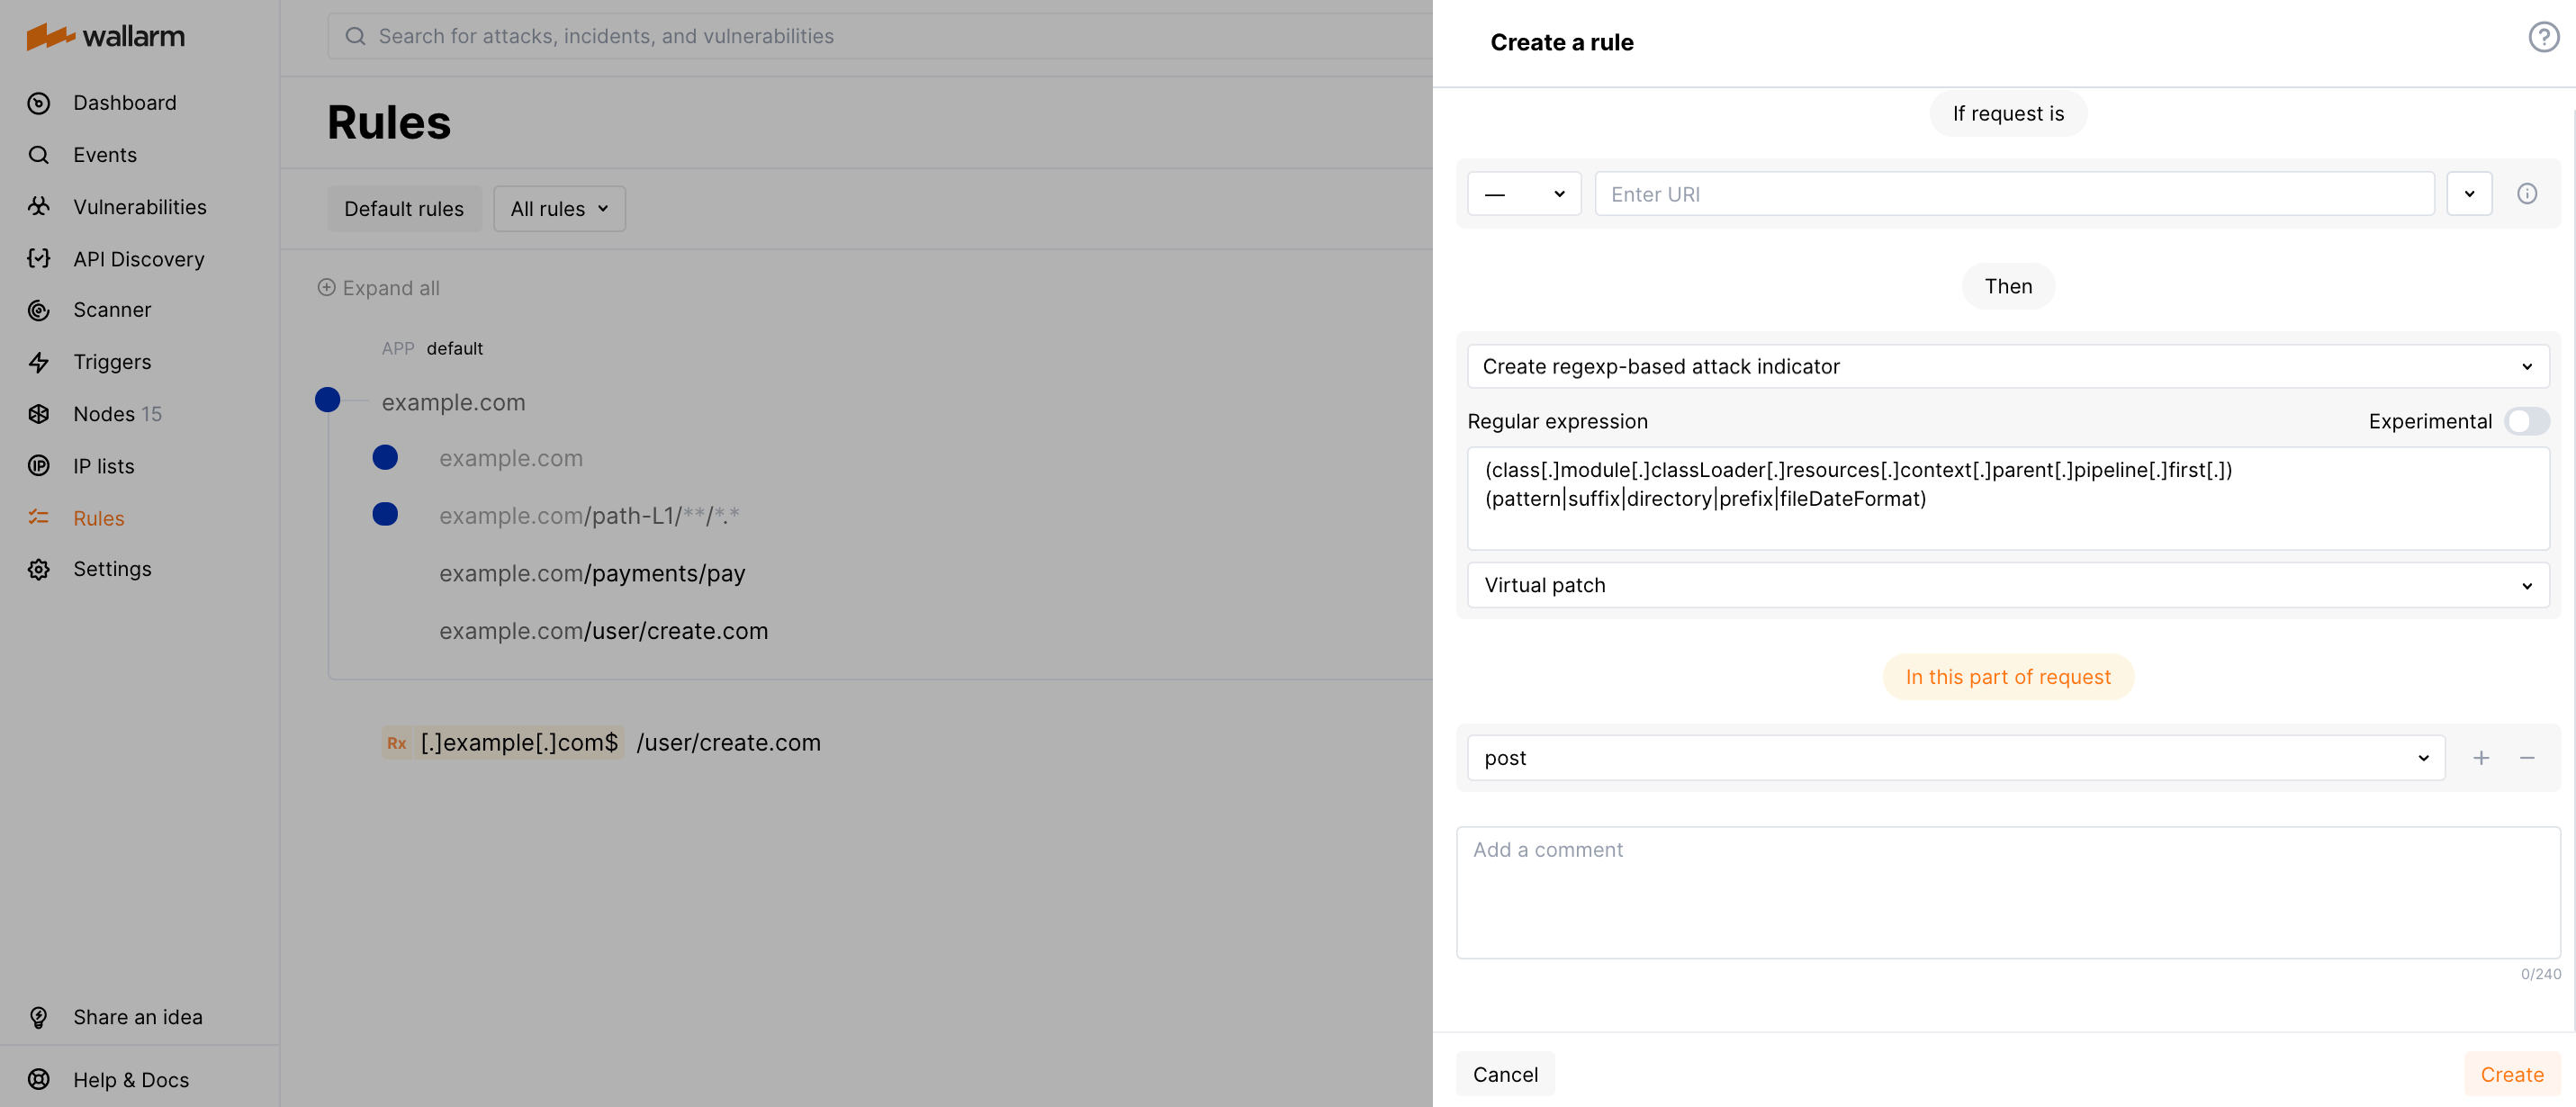Click the Add a comment box
Screen dimensions: 2576x1107
[x=2008, y=892]
